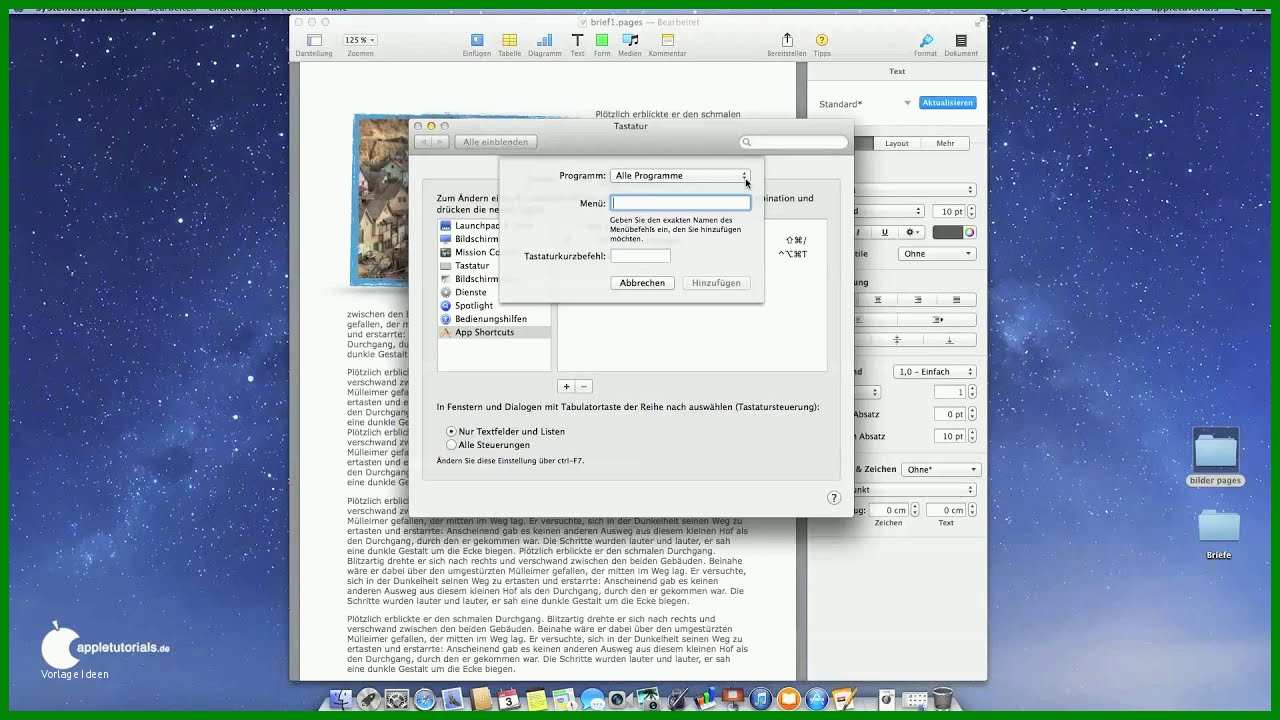Open the Programm 'Alle Programme' dropdown
1280x720 pixels.
point(680,175)
